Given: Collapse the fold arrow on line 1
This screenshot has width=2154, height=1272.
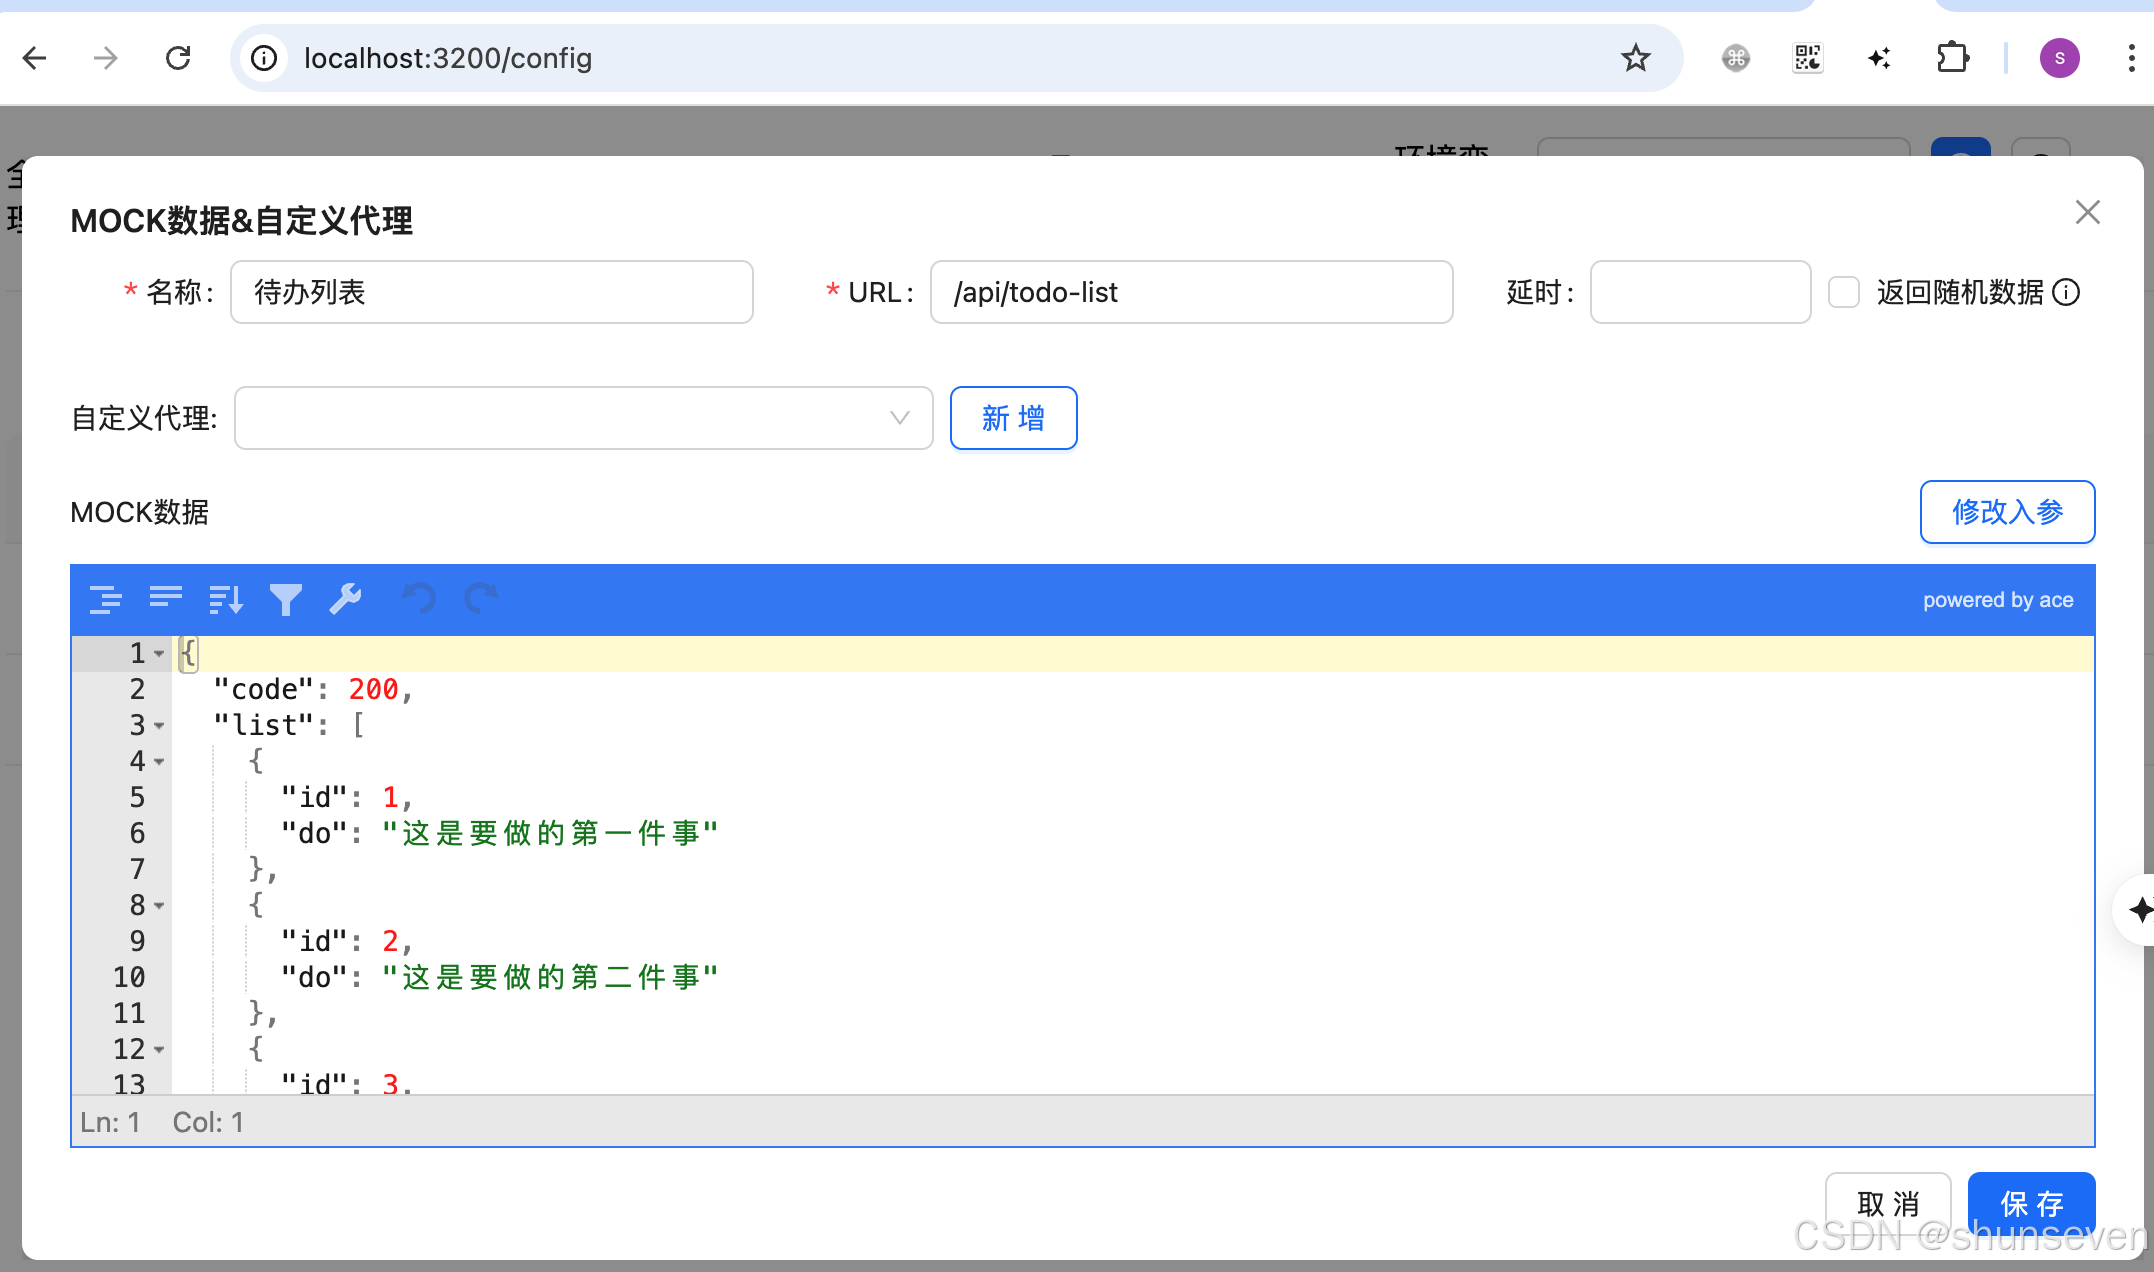Looking at the screenshot, I should tap(159, 654).
